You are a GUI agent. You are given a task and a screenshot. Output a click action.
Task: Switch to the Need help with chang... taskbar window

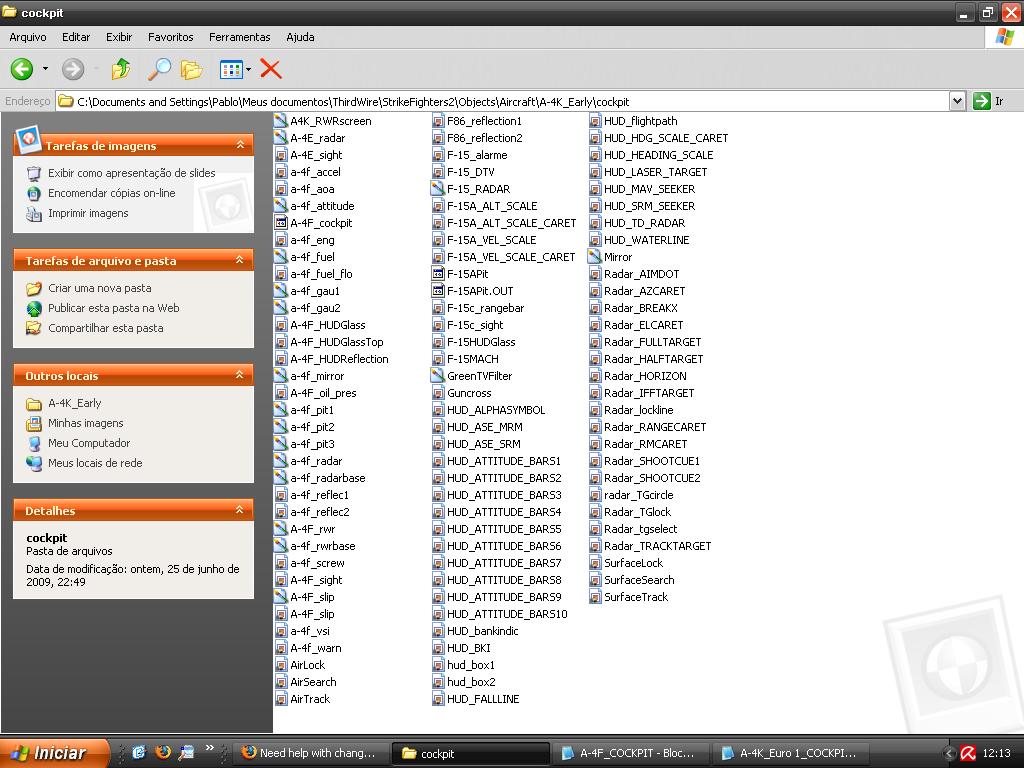tap(311, 753)
